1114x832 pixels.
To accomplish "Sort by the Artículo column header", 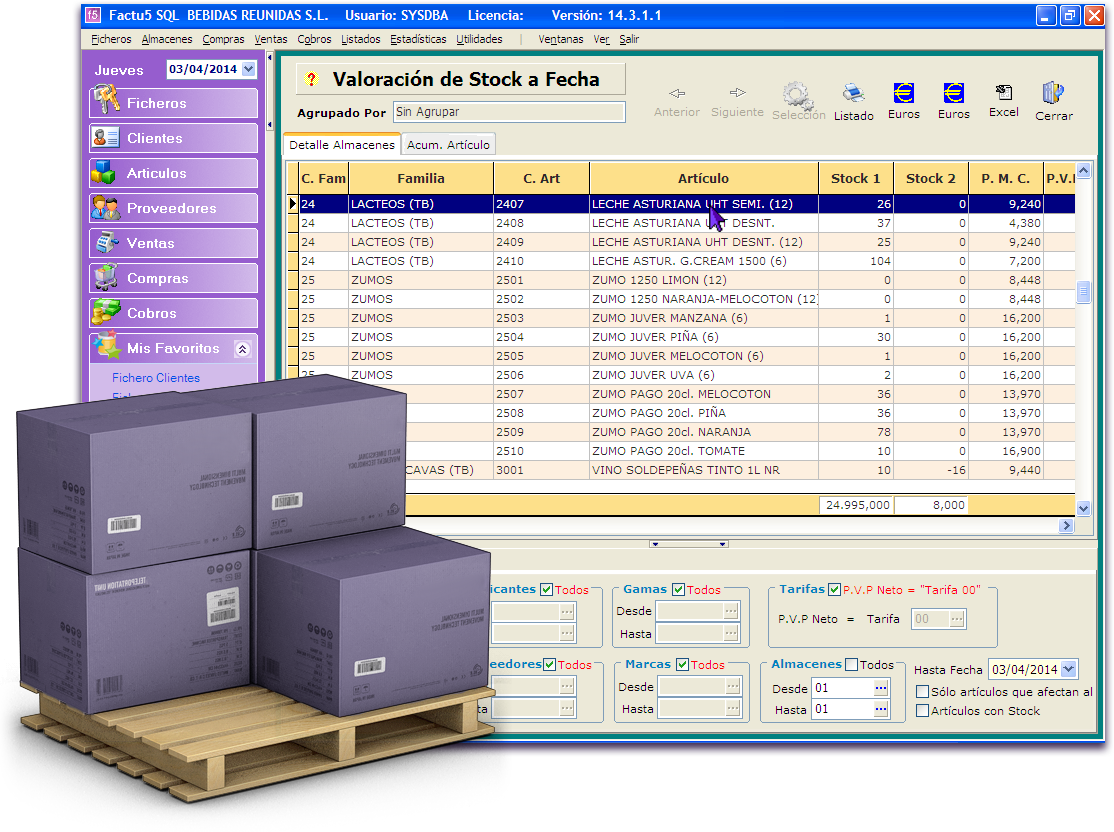I will coord(703,178).
